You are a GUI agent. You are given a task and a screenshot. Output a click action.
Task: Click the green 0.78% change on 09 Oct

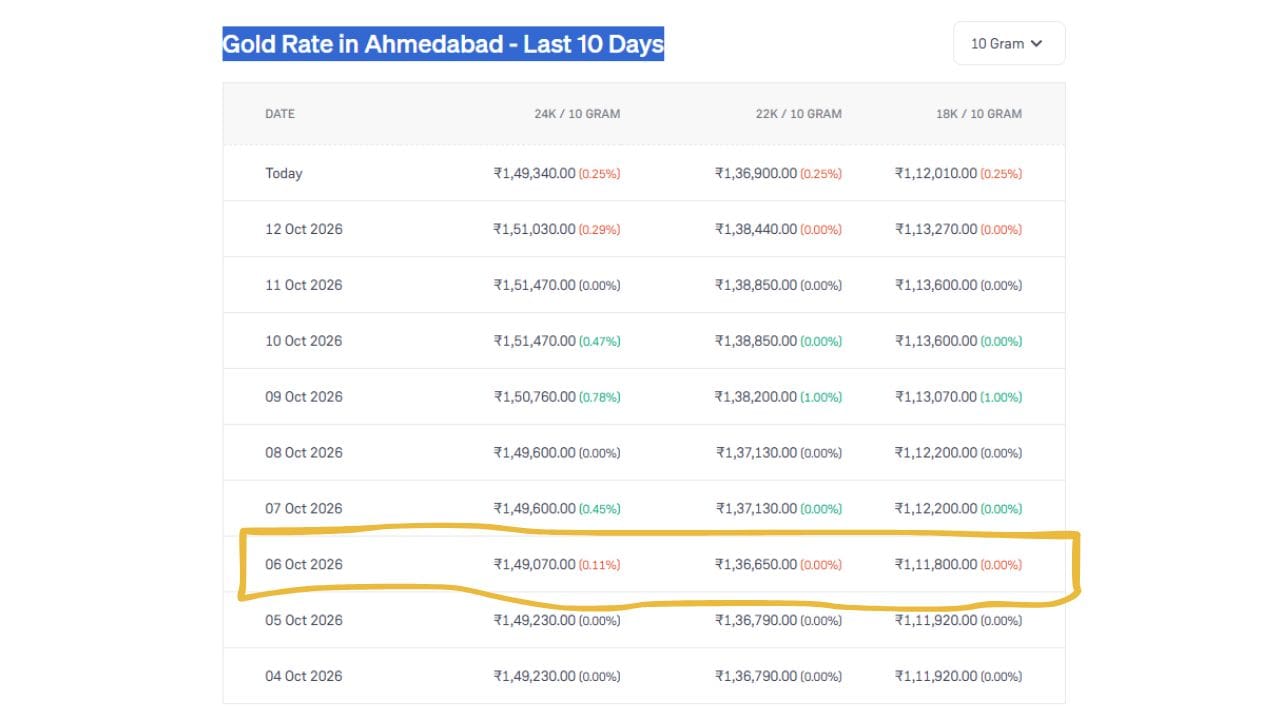(x=600, y=398)
